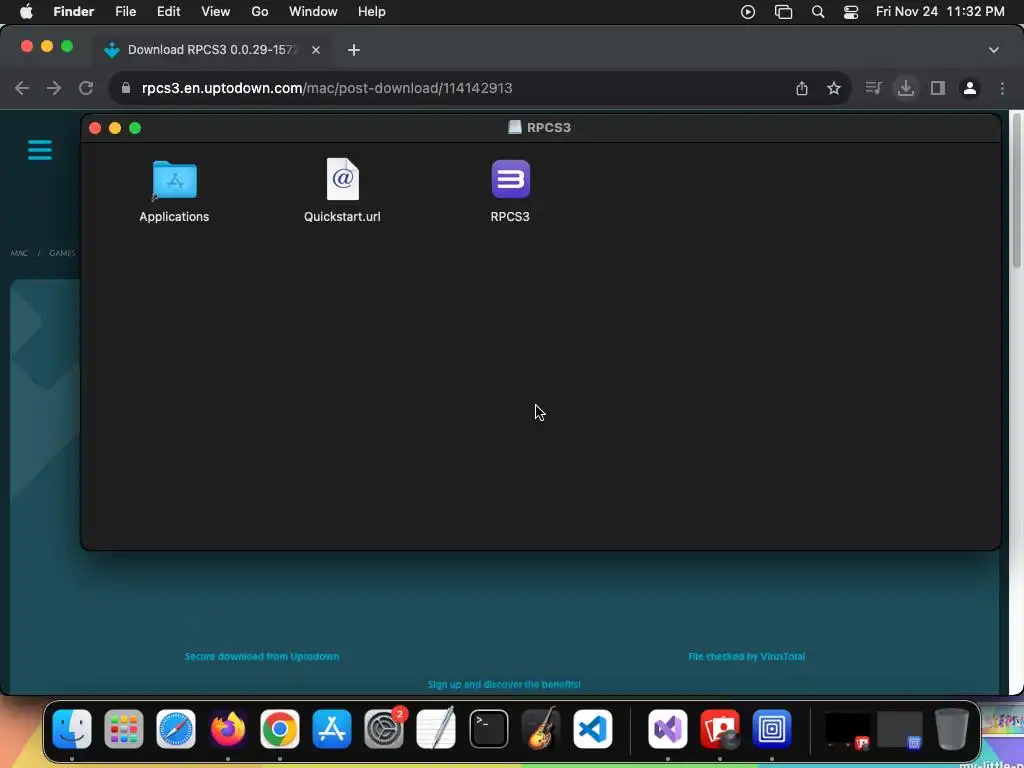
Task: Open System Settings from the Dock
Action: tap(384, 729)
